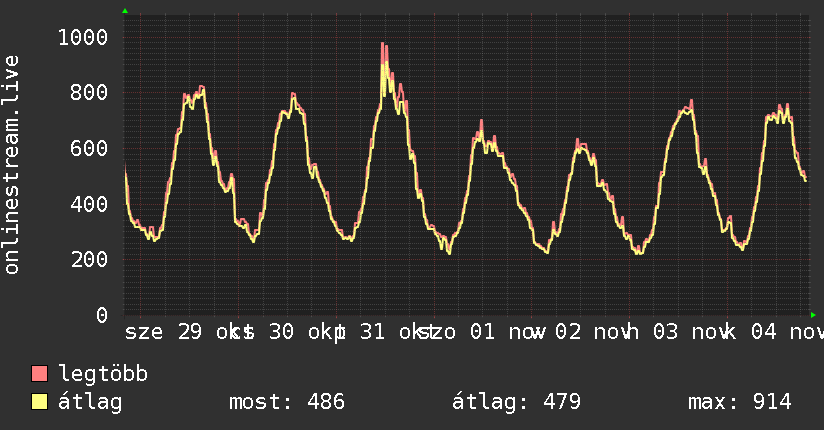
Task: Click the x-axis date label '04 nov'
Action: pyautogui.click(x=787, y=332)
